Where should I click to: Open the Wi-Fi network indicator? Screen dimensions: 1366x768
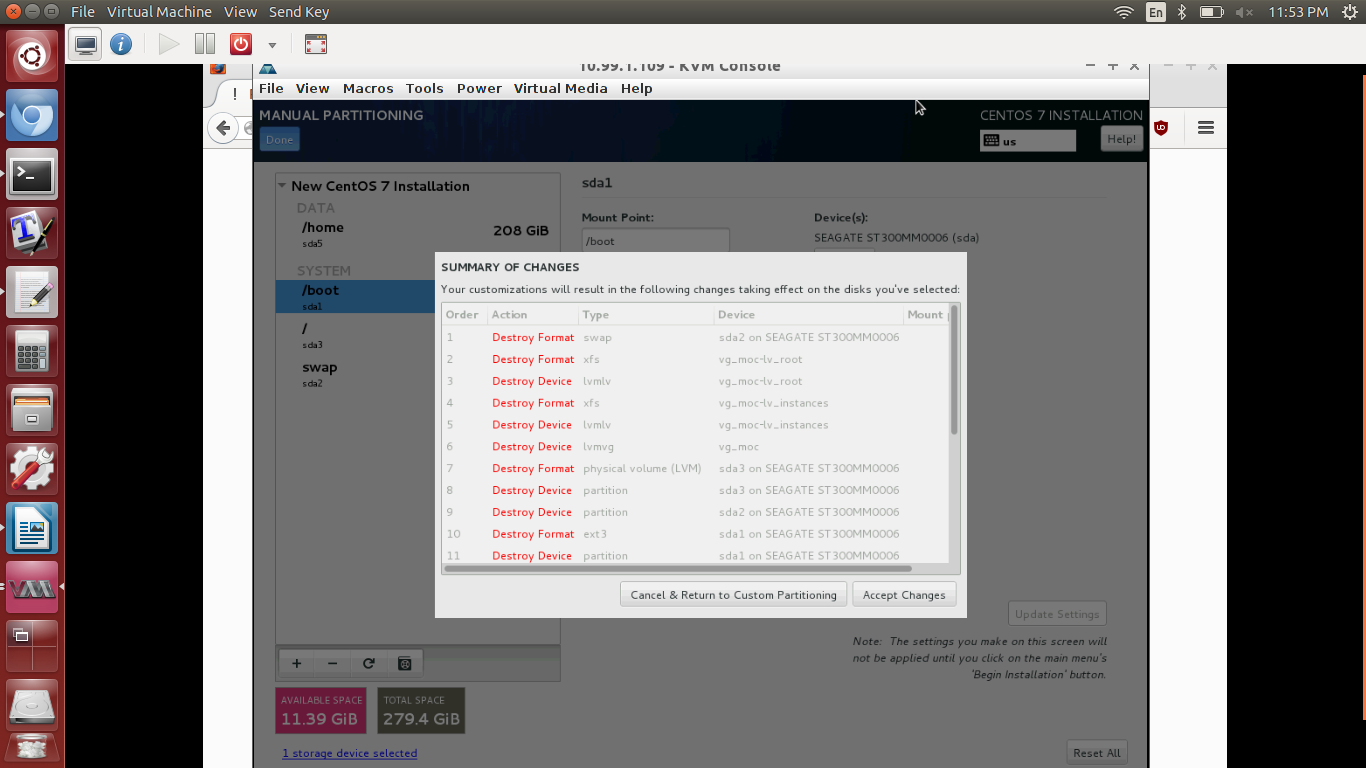(1124, 12)
